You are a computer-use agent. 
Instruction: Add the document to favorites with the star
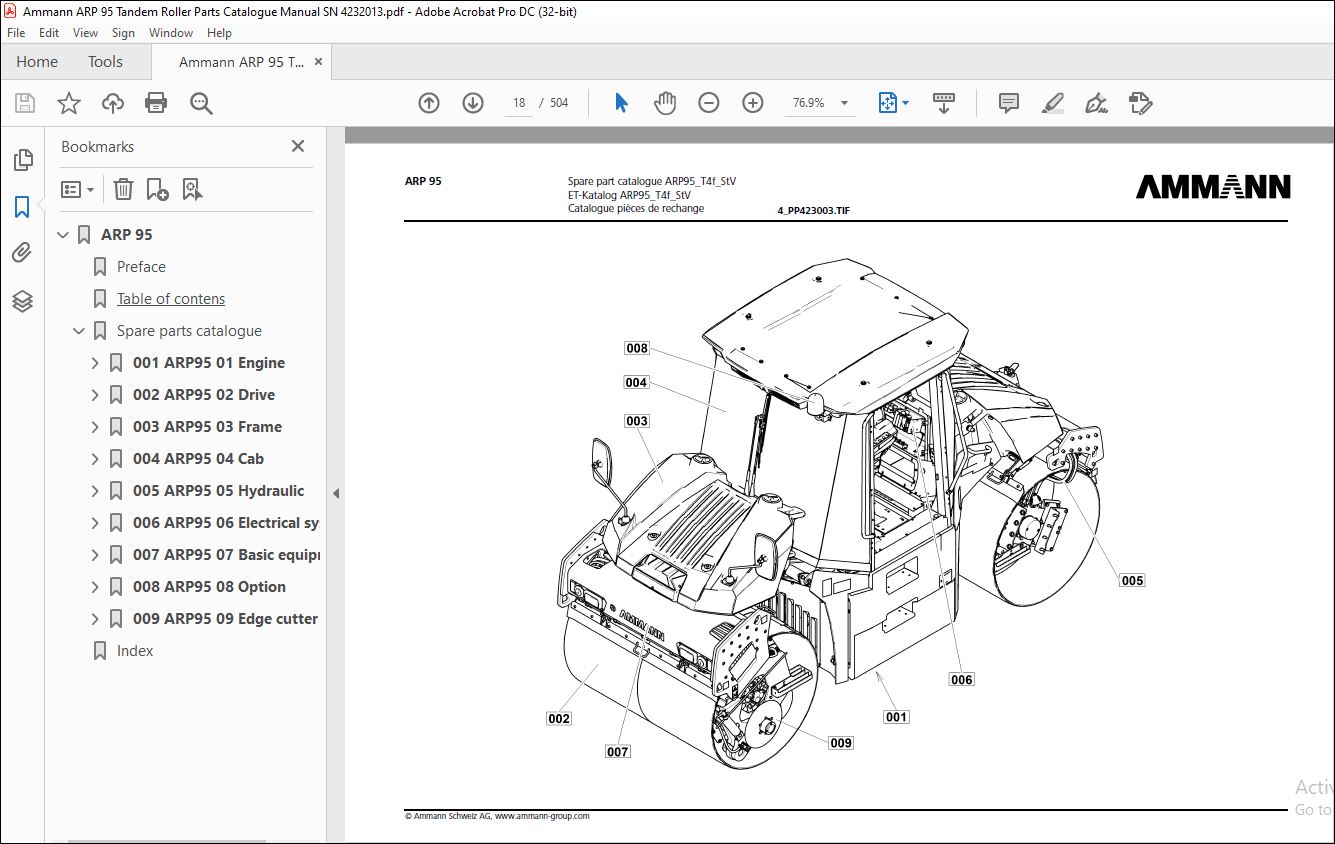pyautogui.click(x=69, y=103)
